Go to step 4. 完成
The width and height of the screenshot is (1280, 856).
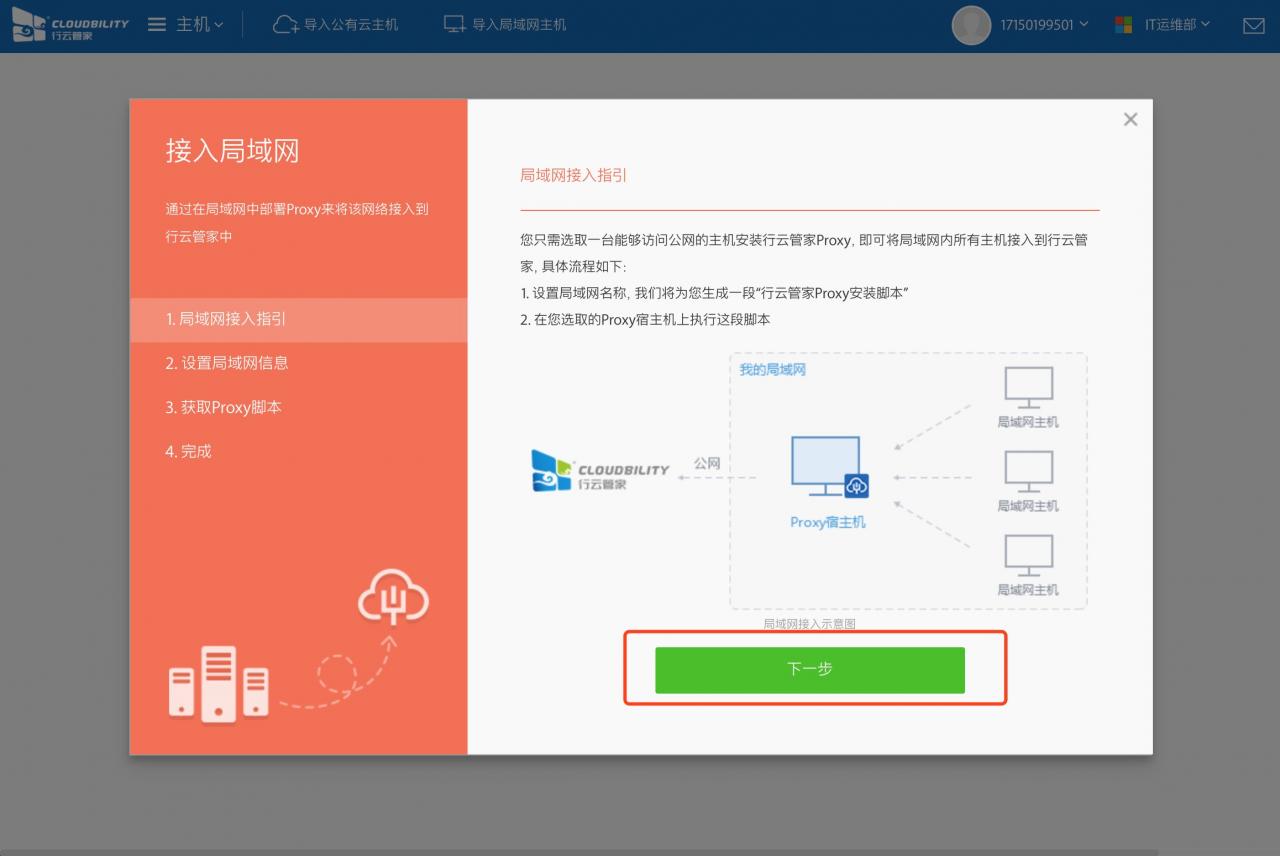[x=298, y=451]
